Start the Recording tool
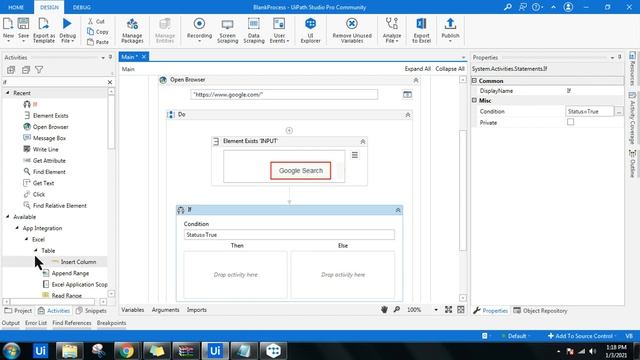Image resolution: width=640 pixels, height=360 pixels. pyautogui.click(x=199, y=30)
